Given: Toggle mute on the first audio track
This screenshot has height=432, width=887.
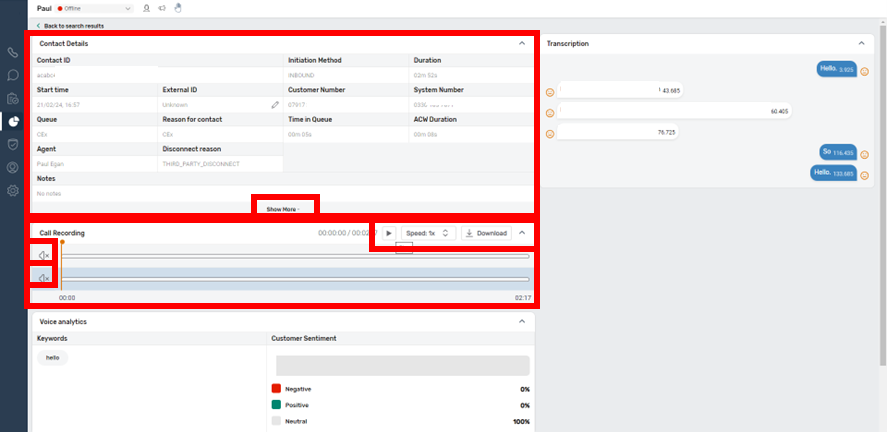Looking at the screenshot, I should [x=43, y=256].
